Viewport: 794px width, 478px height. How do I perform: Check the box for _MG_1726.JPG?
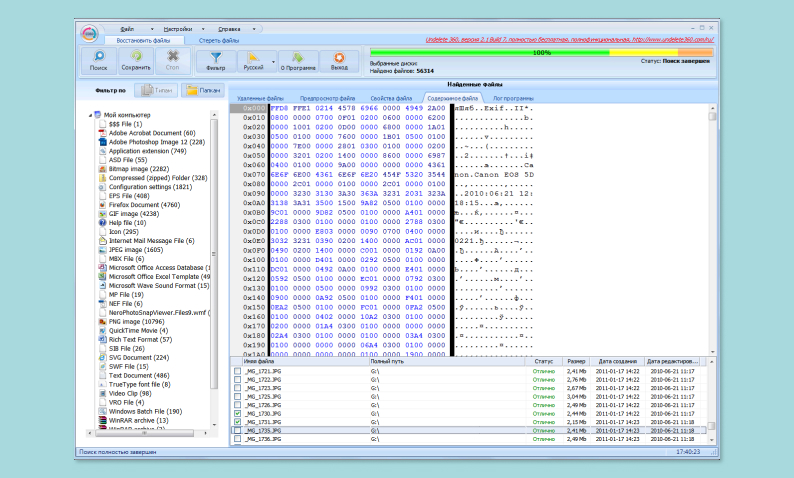(x=237, y=405)
